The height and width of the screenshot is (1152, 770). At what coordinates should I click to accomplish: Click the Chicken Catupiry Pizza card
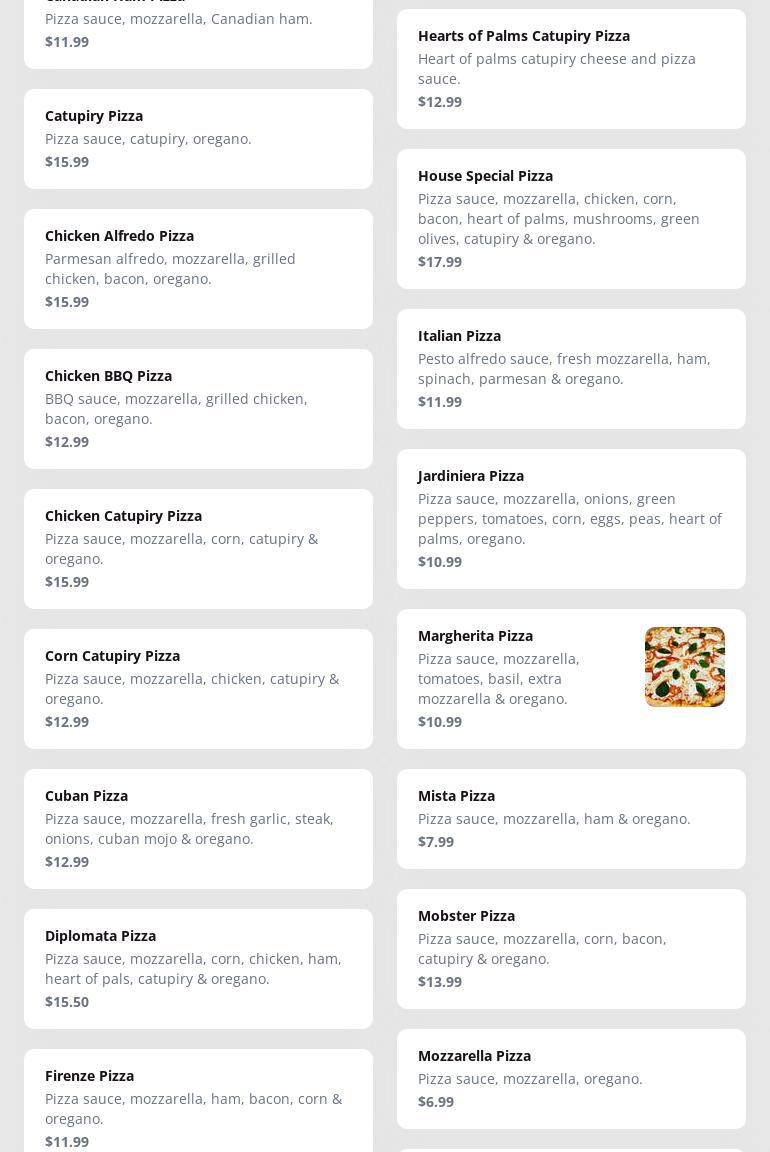point(198,549)
